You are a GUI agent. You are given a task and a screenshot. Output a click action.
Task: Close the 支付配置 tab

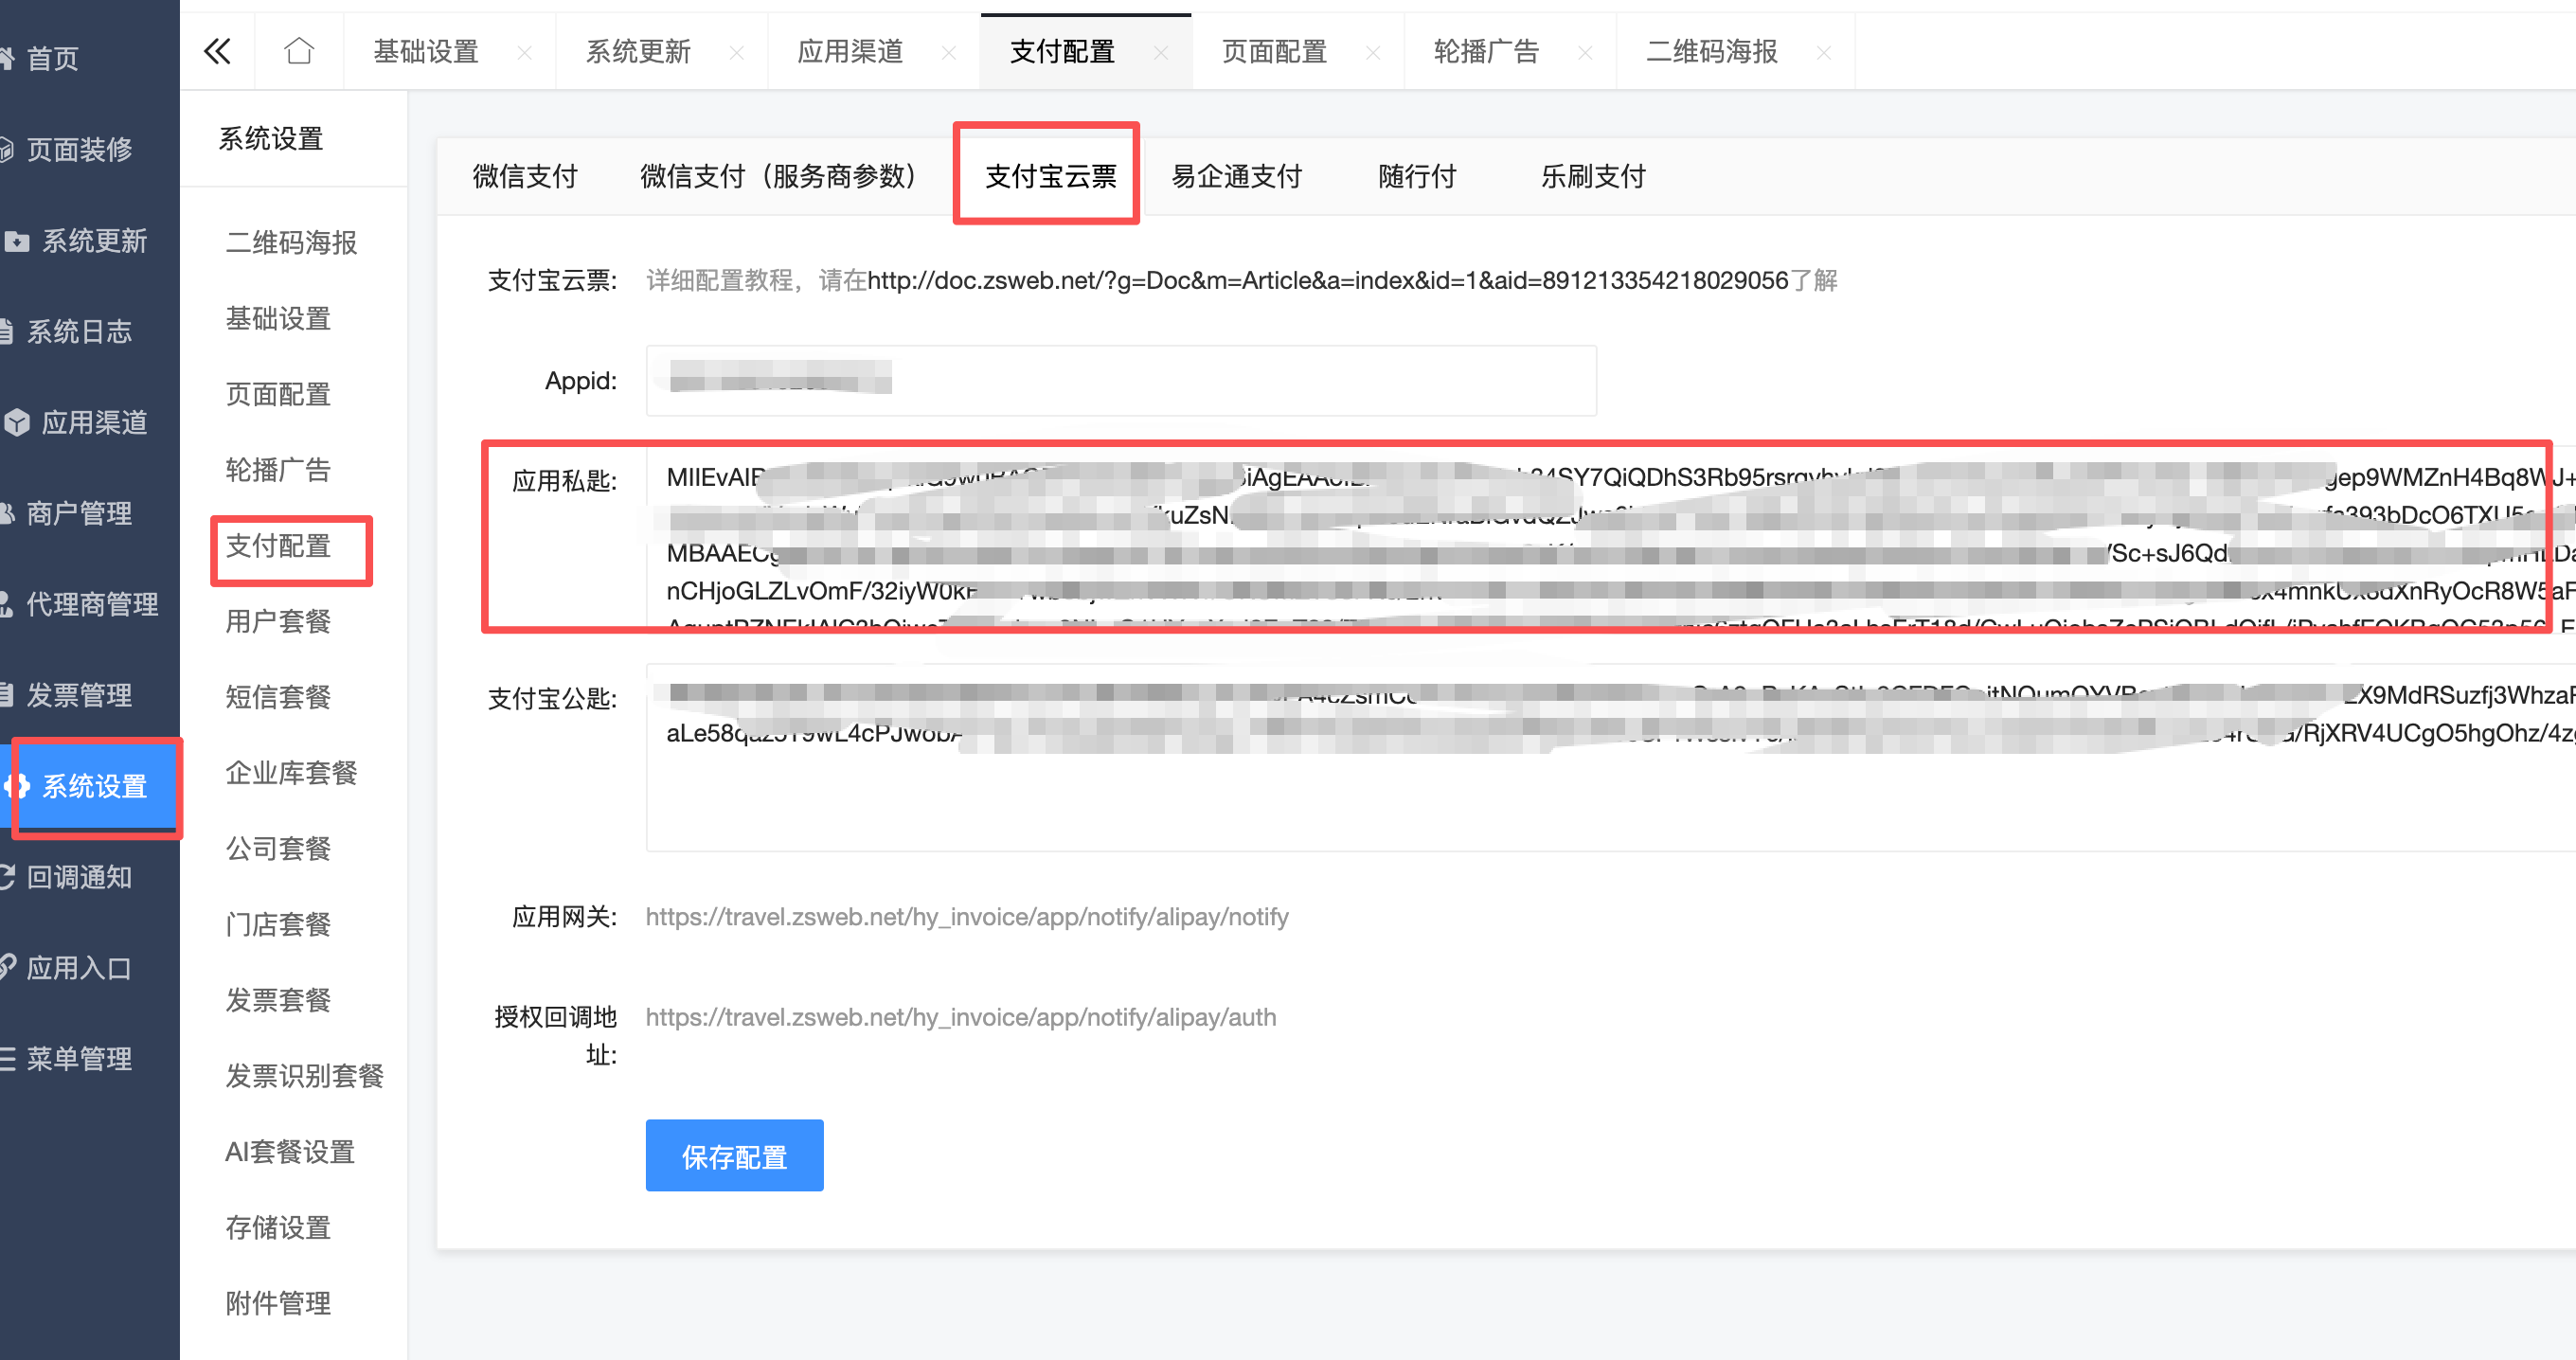coord(1161,53)
